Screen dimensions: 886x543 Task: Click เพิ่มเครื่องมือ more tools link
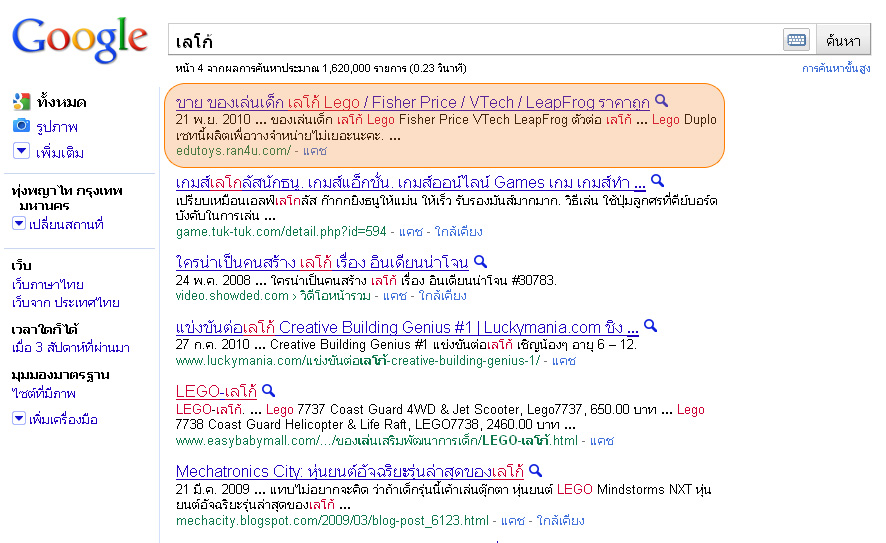coord(63,419)
